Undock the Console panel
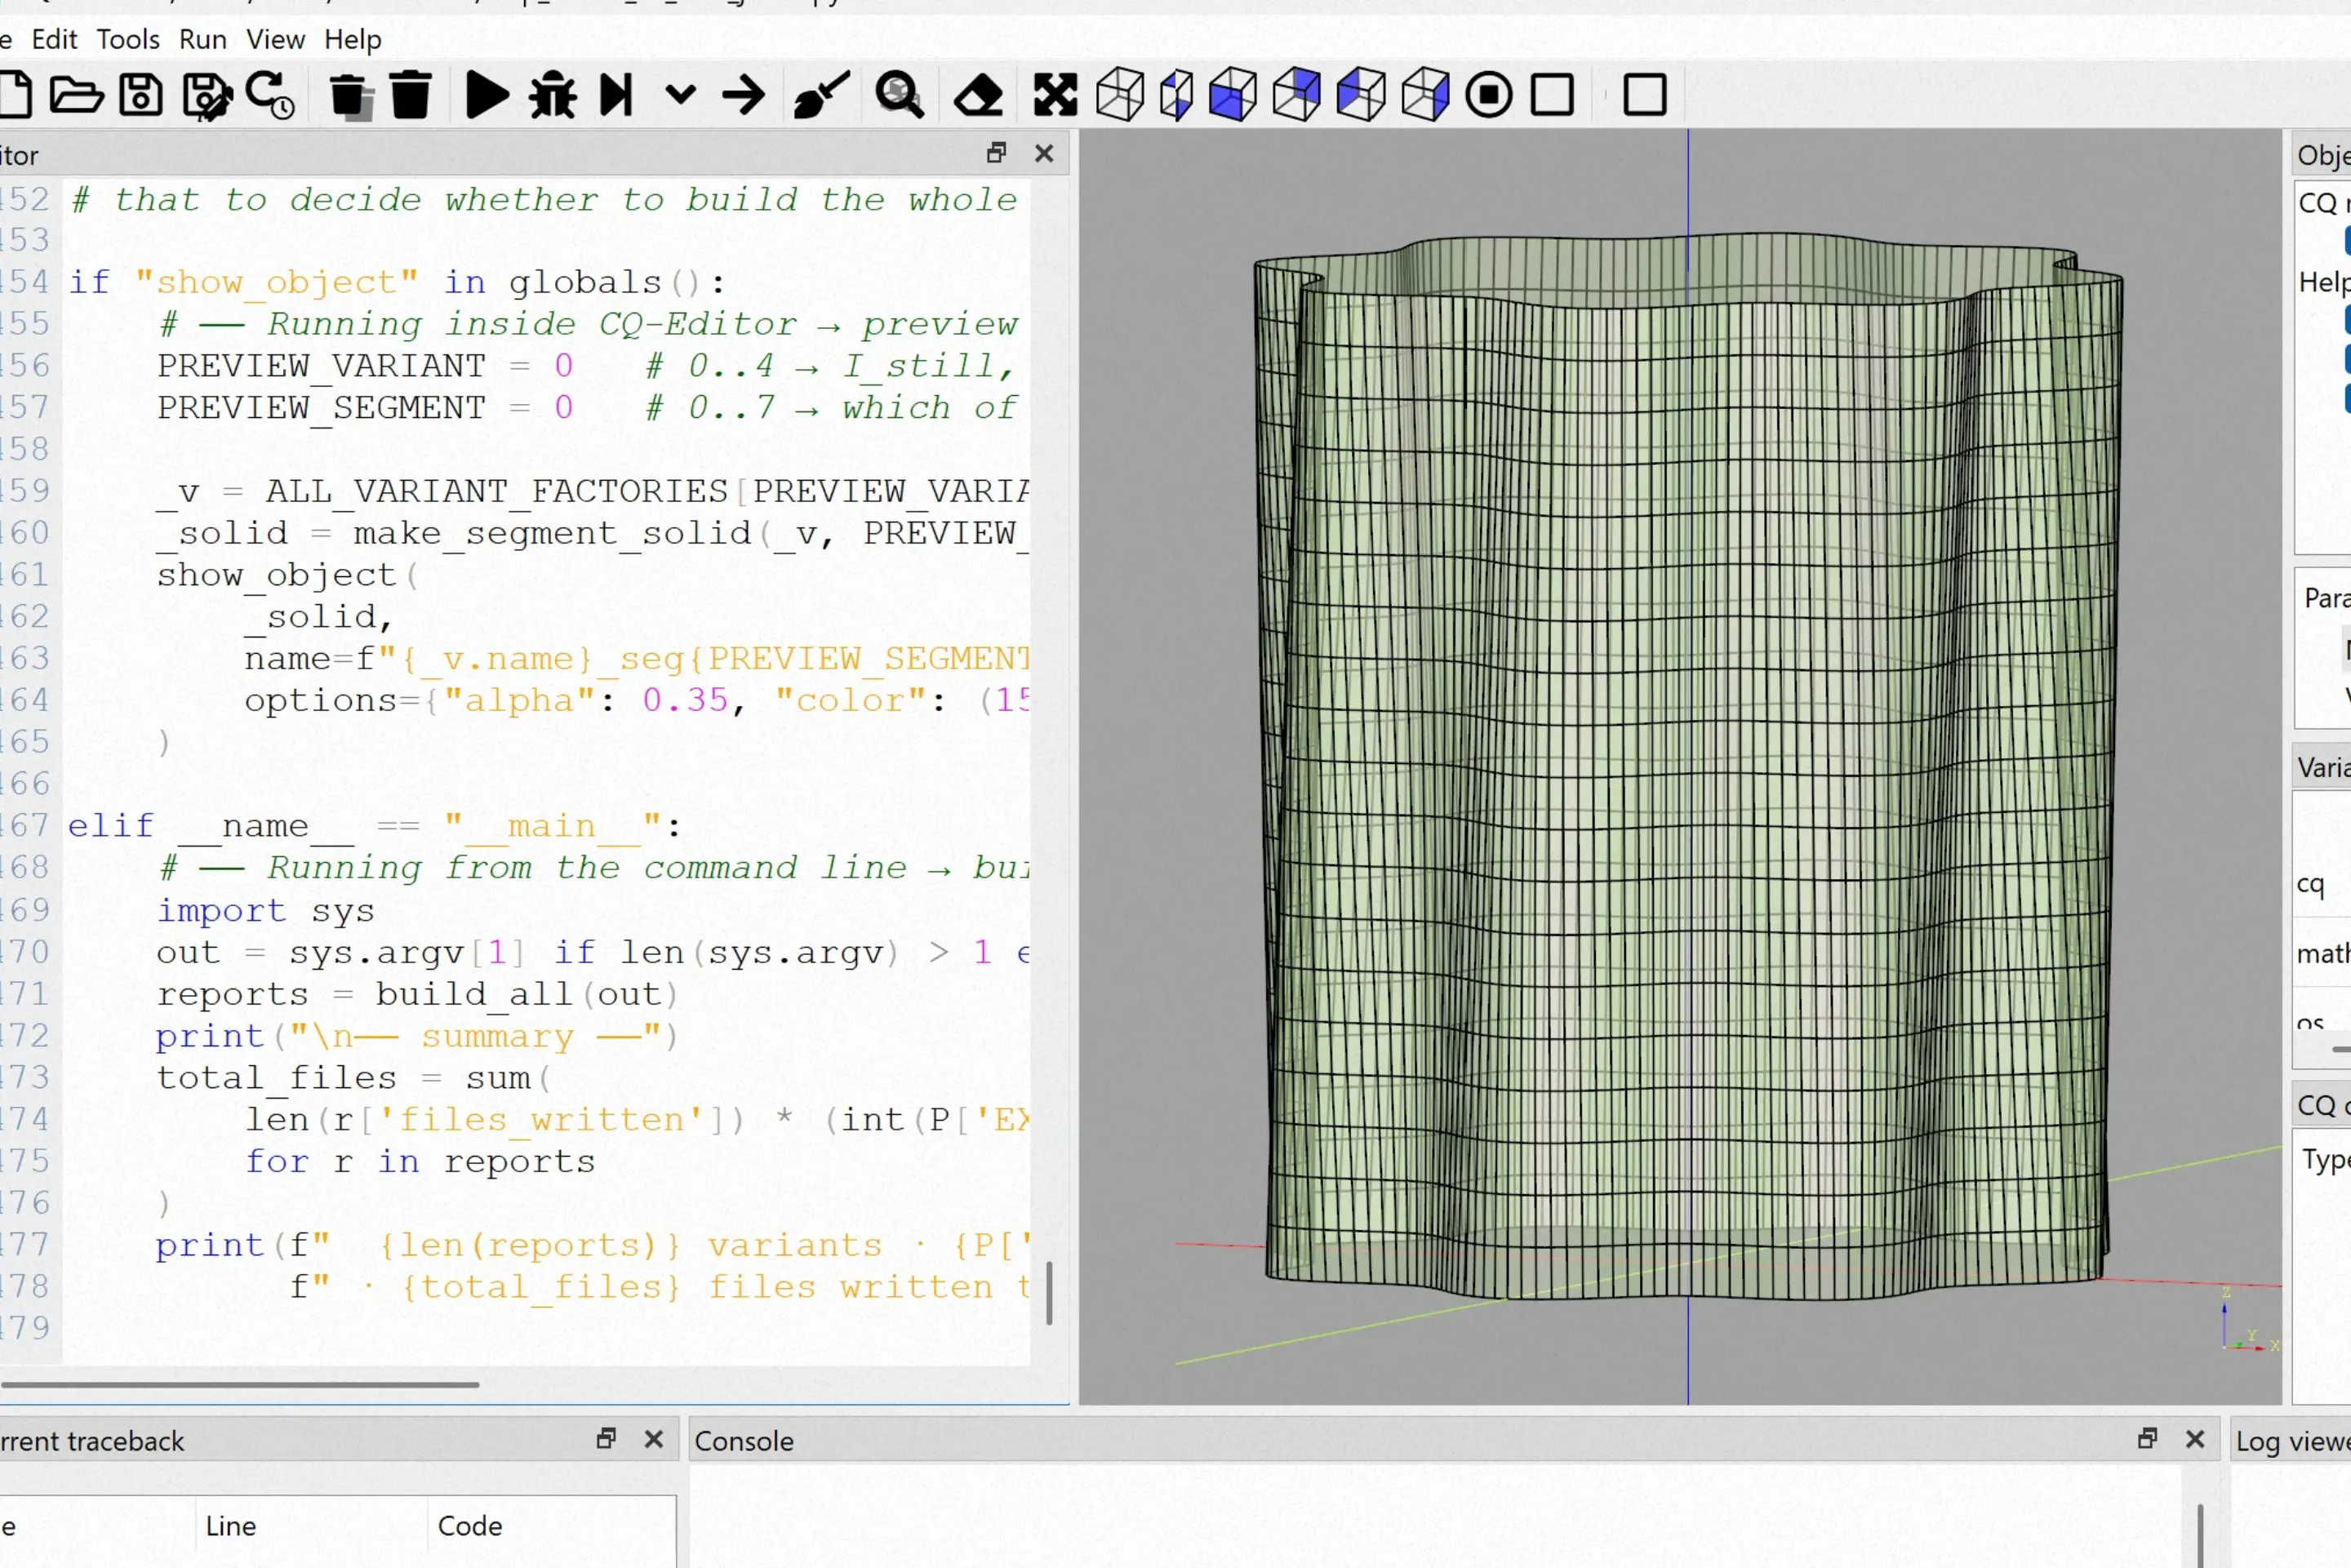This screenshot has width=2351, height=1568. [2147, 1439]
